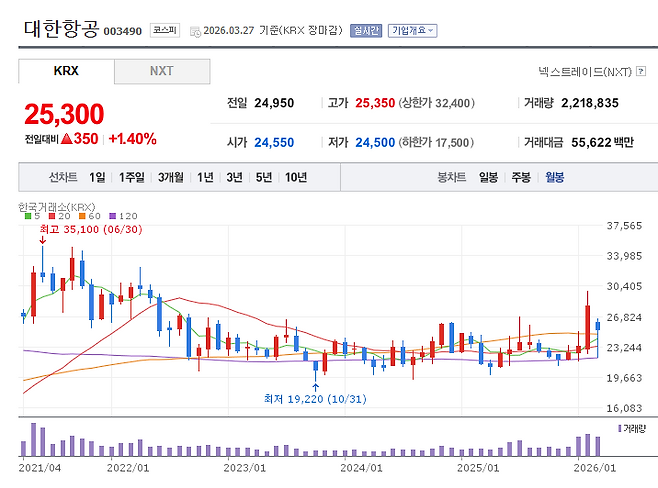Screen dimensions: 658x488
Task: Select the 1주일 line chart period
Action: pos(132,177)
